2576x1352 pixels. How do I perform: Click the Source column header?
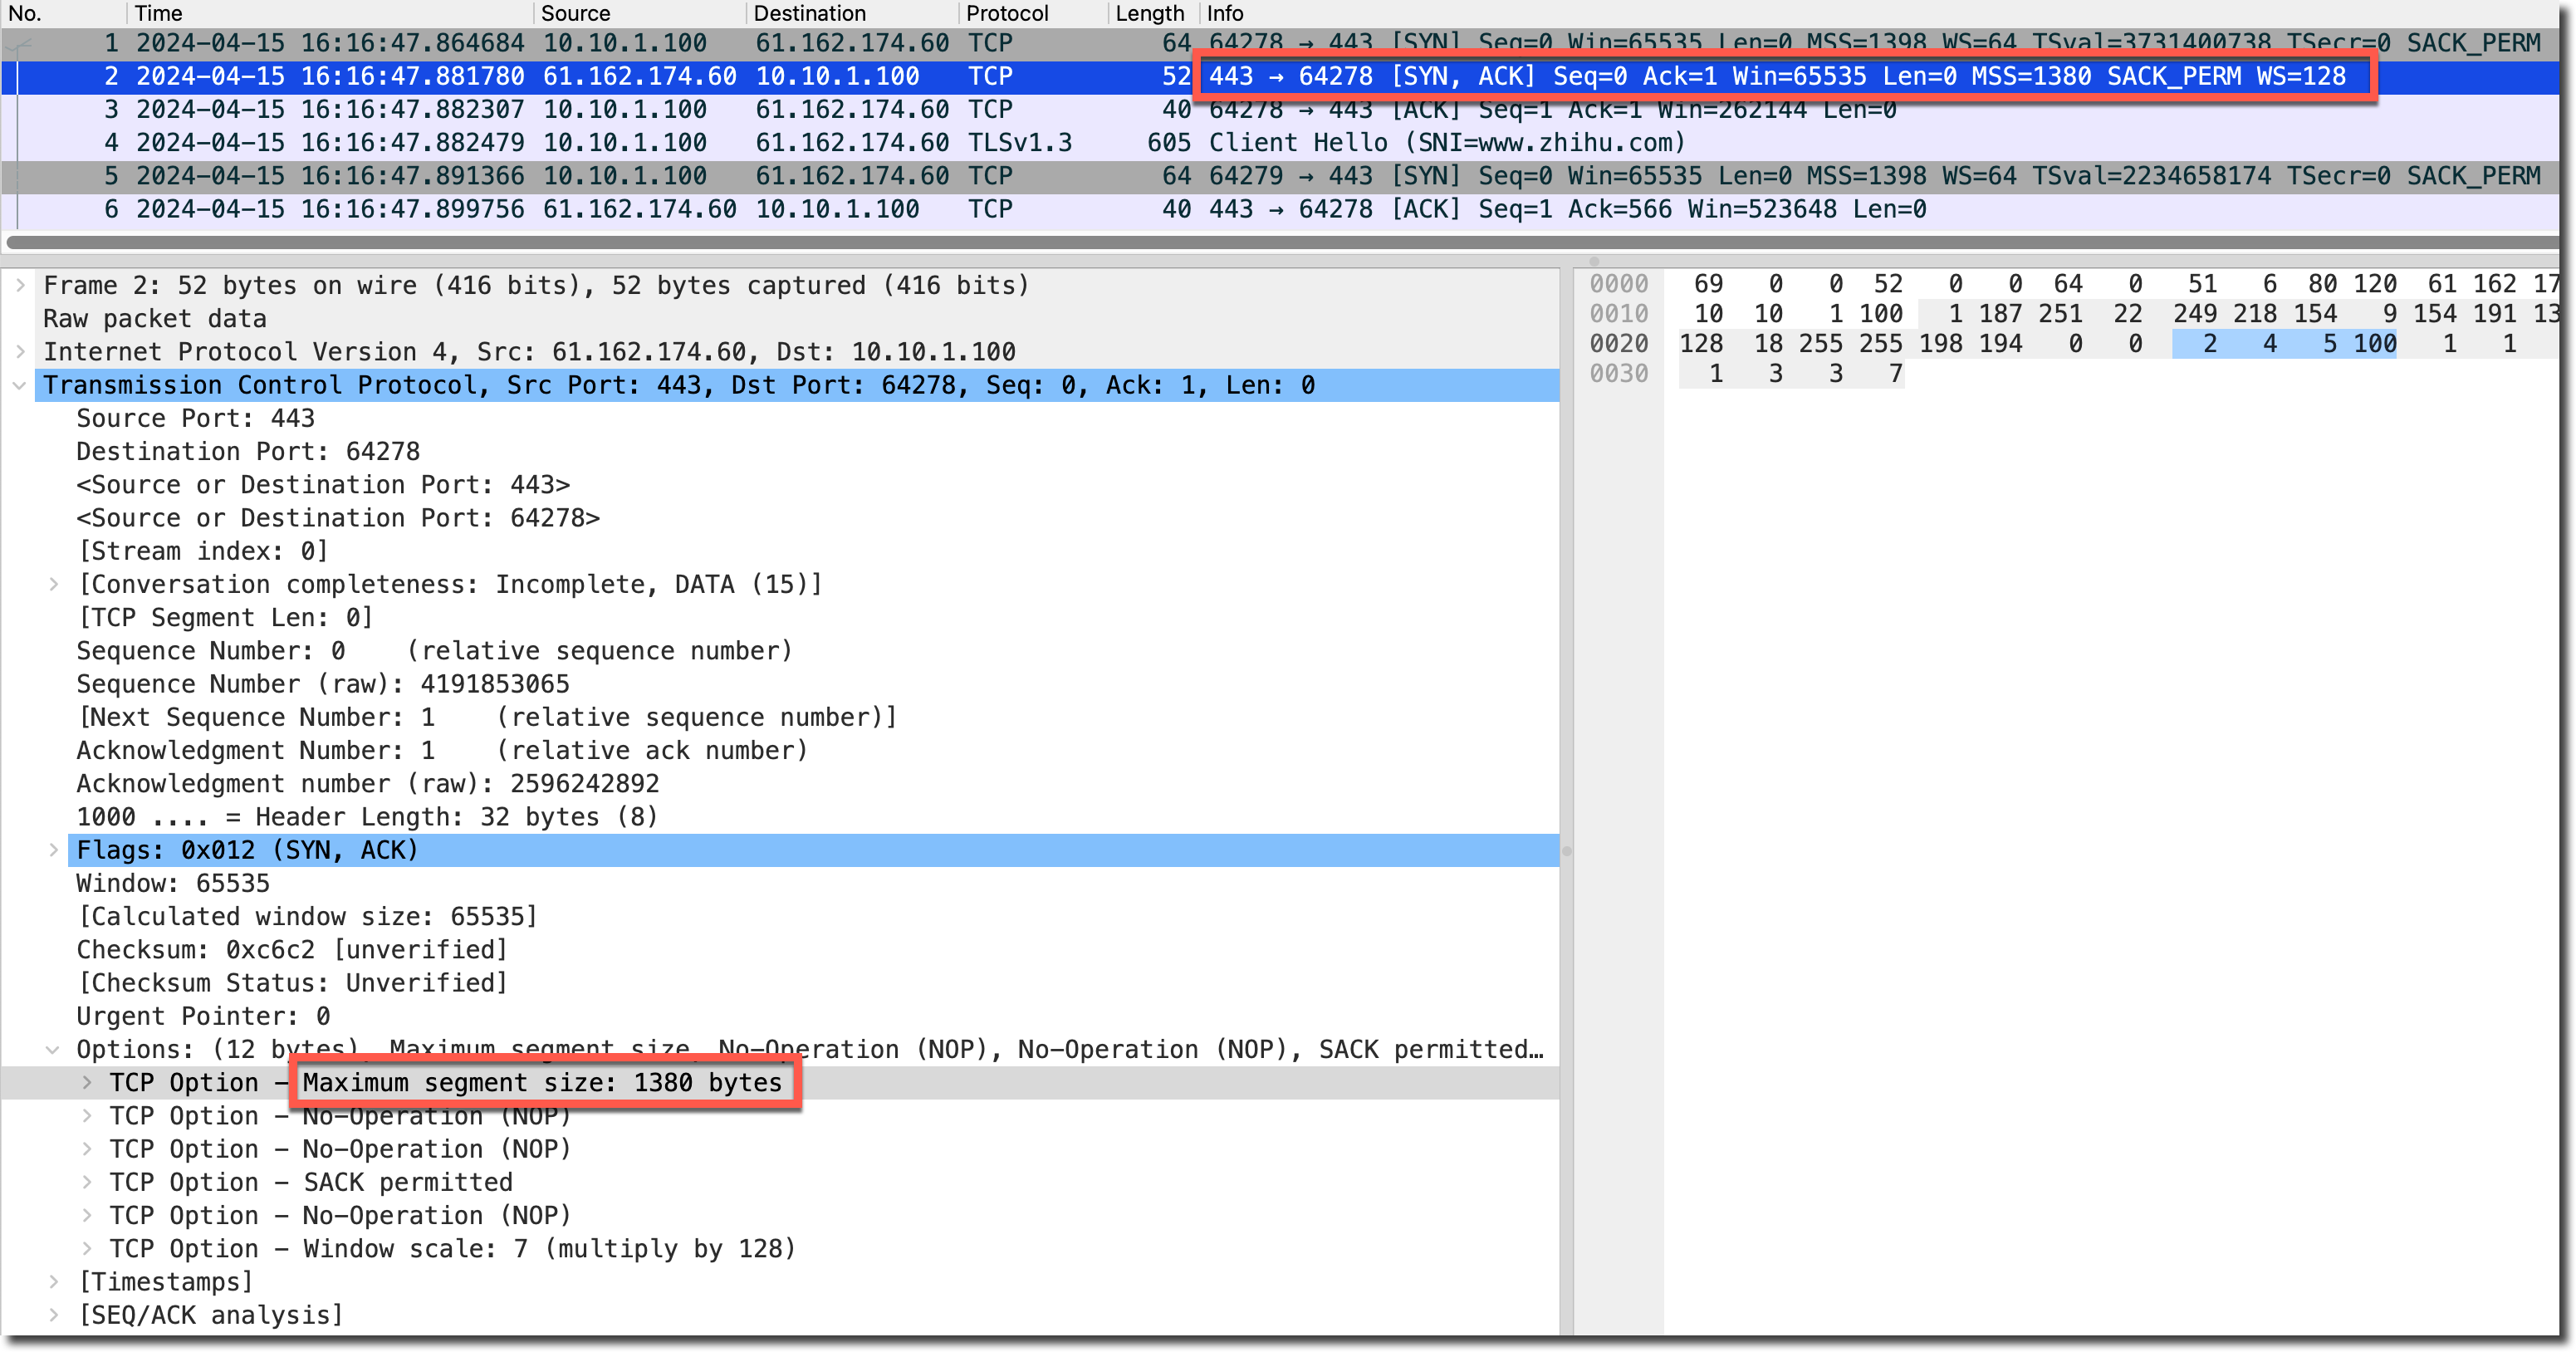tap(575, 13)
